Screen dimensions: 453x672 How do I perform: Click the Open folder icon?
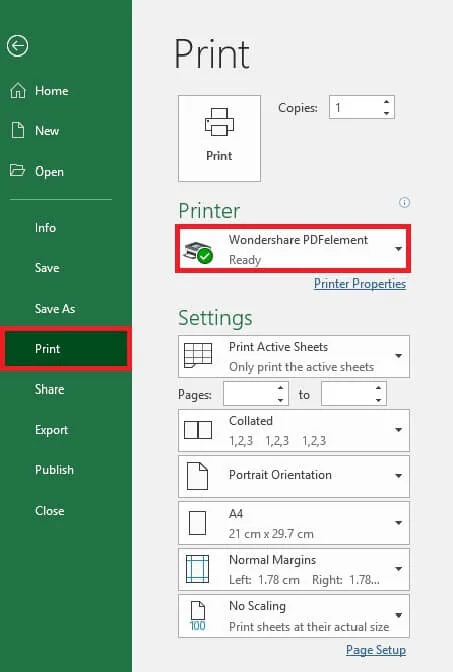point(18,171)
